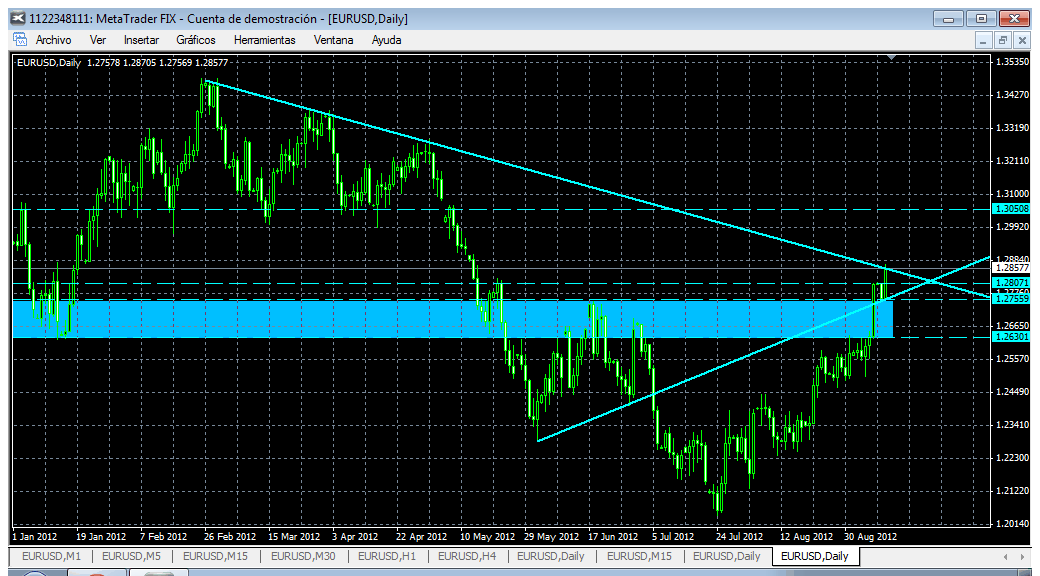Click the current price label 1.28577

(x=1011, y=267)
